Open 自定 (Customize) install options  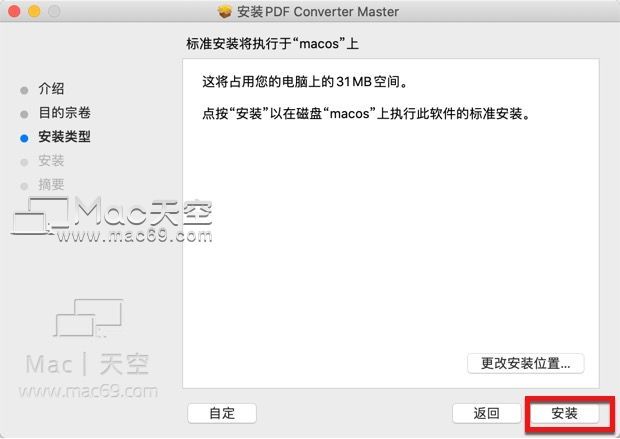(222, 413)
